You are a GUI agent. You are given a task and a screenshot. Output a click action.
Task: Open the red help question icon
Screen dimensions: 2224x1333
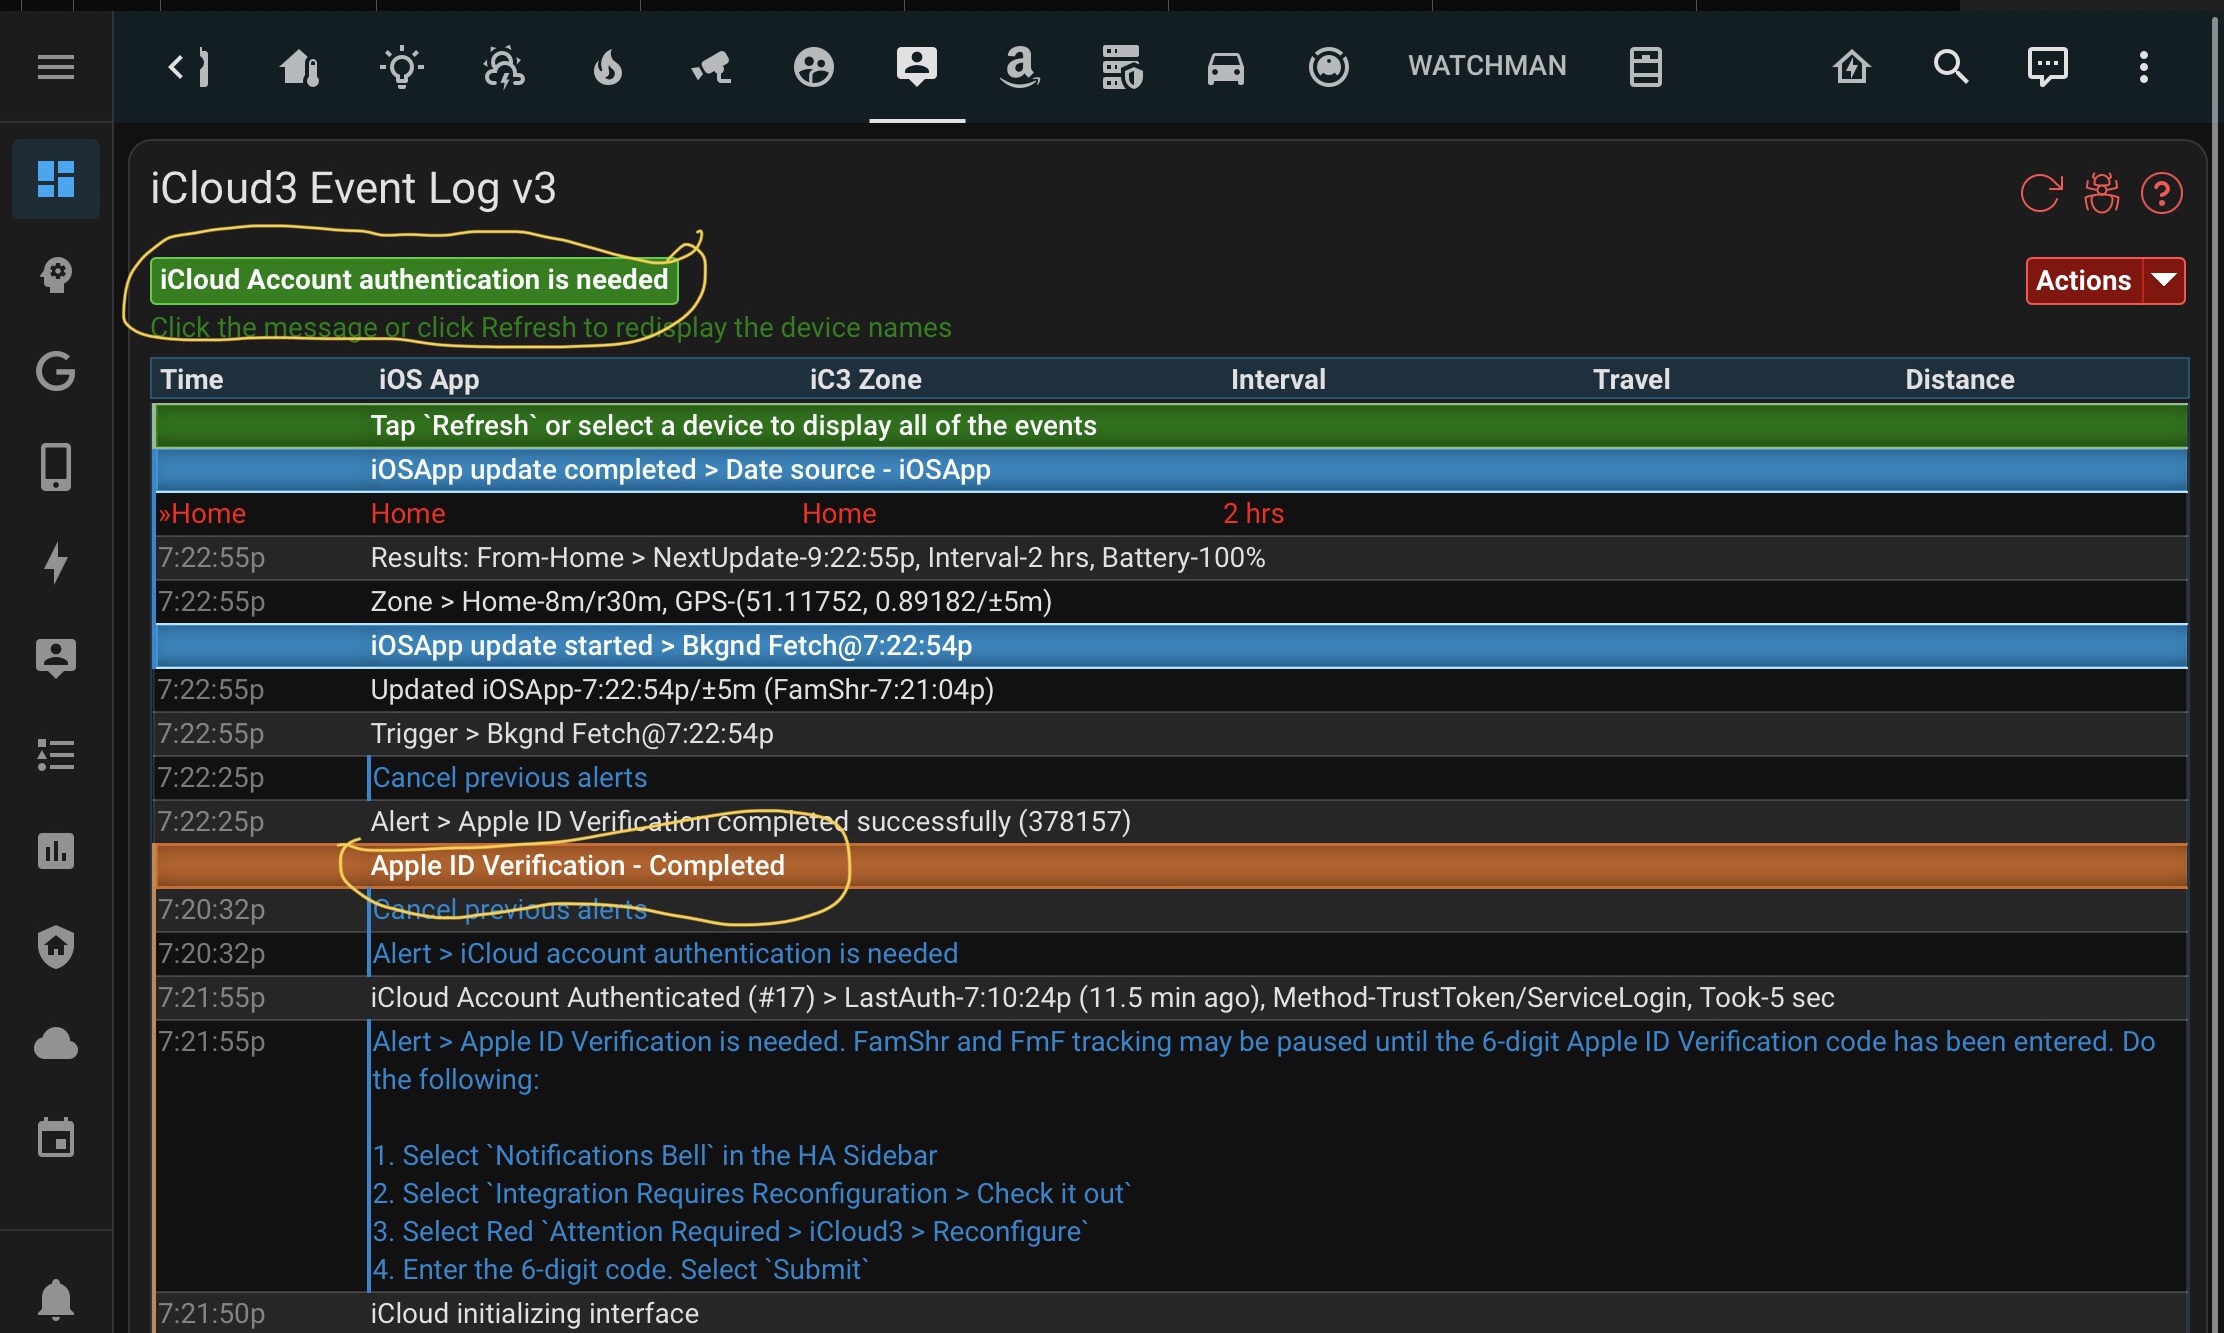[2161, 193]
